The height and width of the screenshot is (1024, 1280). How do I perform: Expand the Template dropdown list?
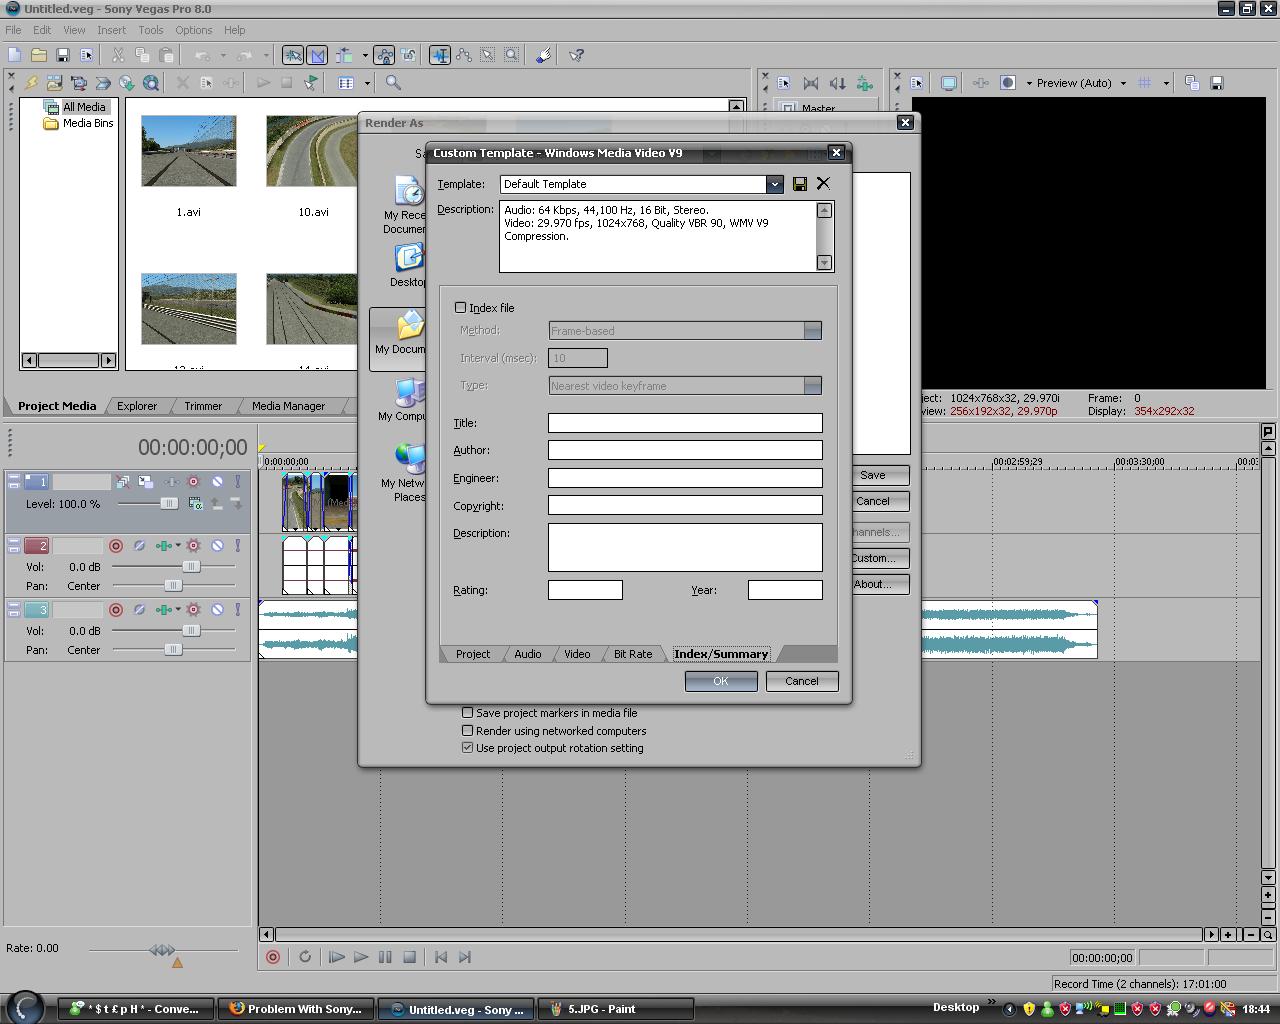(774, 184)
